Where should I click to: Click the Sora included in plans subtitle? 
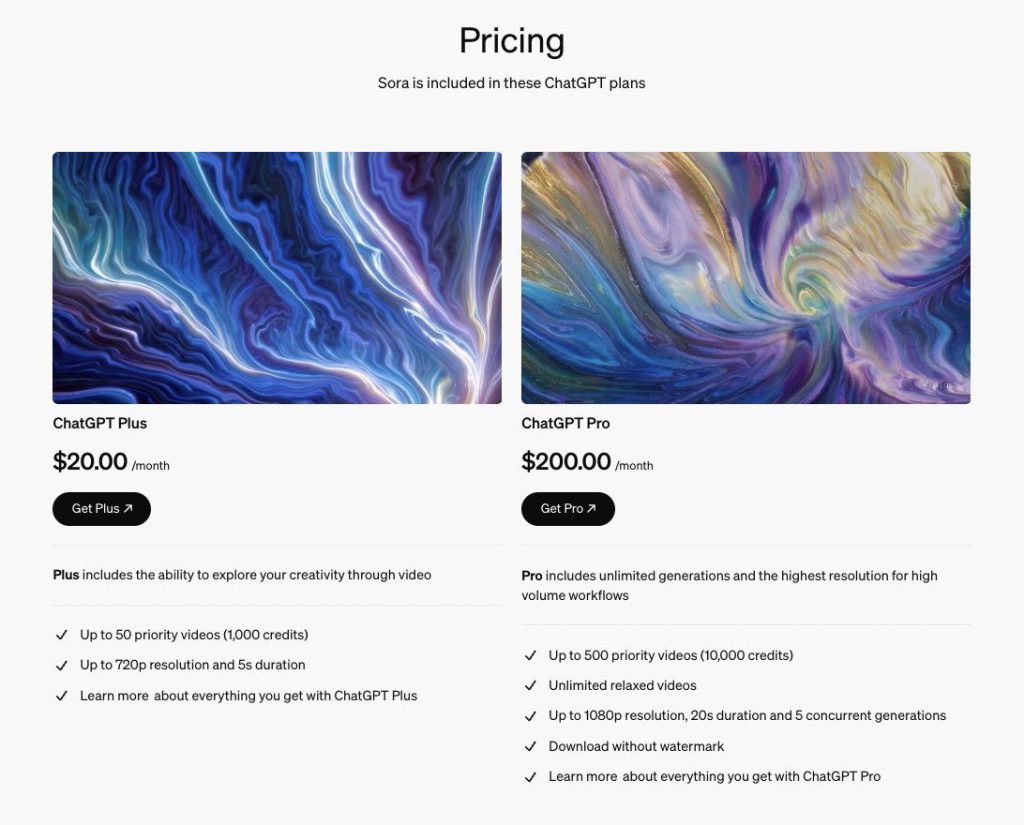pos(511,83)
